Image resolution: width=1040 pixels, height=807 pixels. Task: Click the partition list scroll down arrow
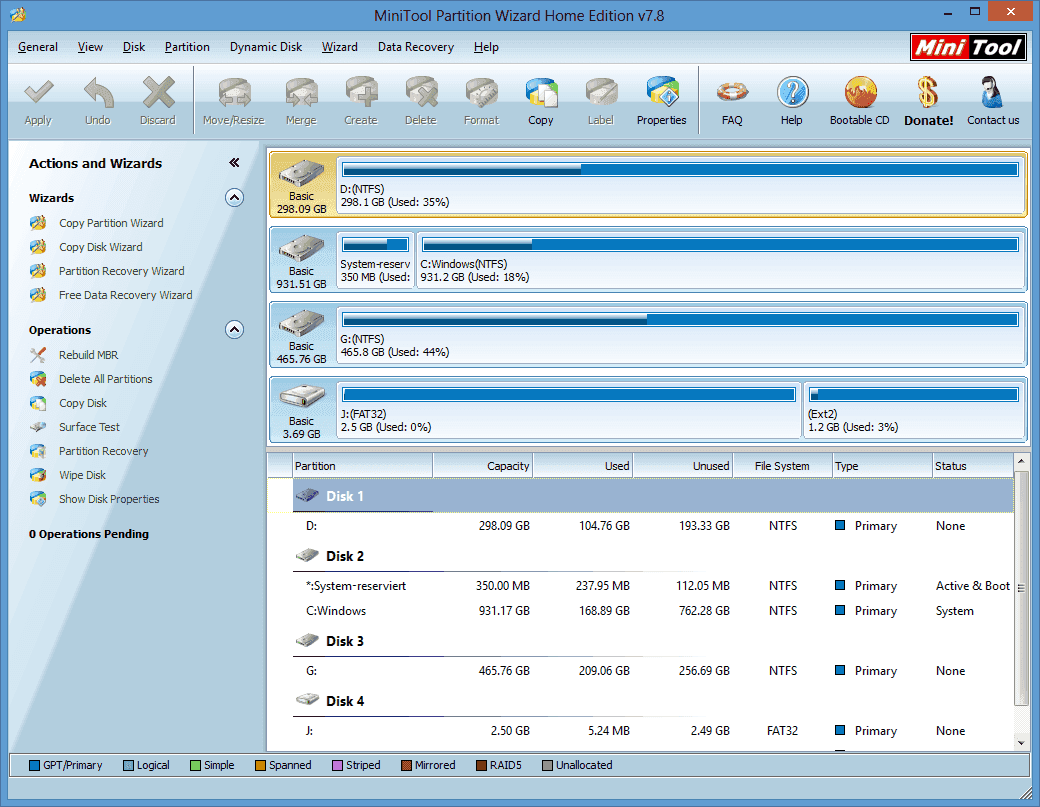(1021, 743)
